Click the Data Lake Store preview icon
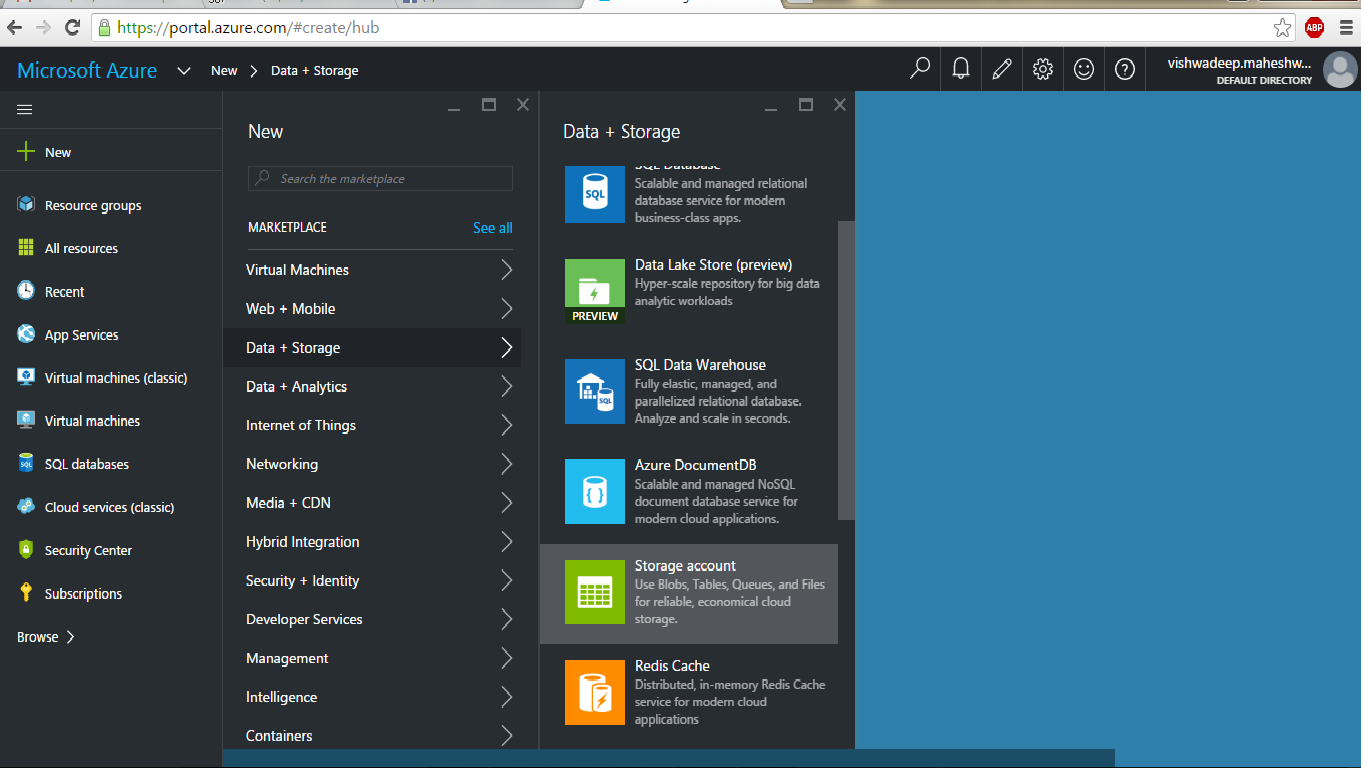This screenshot has width=1366, height=768. (x=594, y=291)
